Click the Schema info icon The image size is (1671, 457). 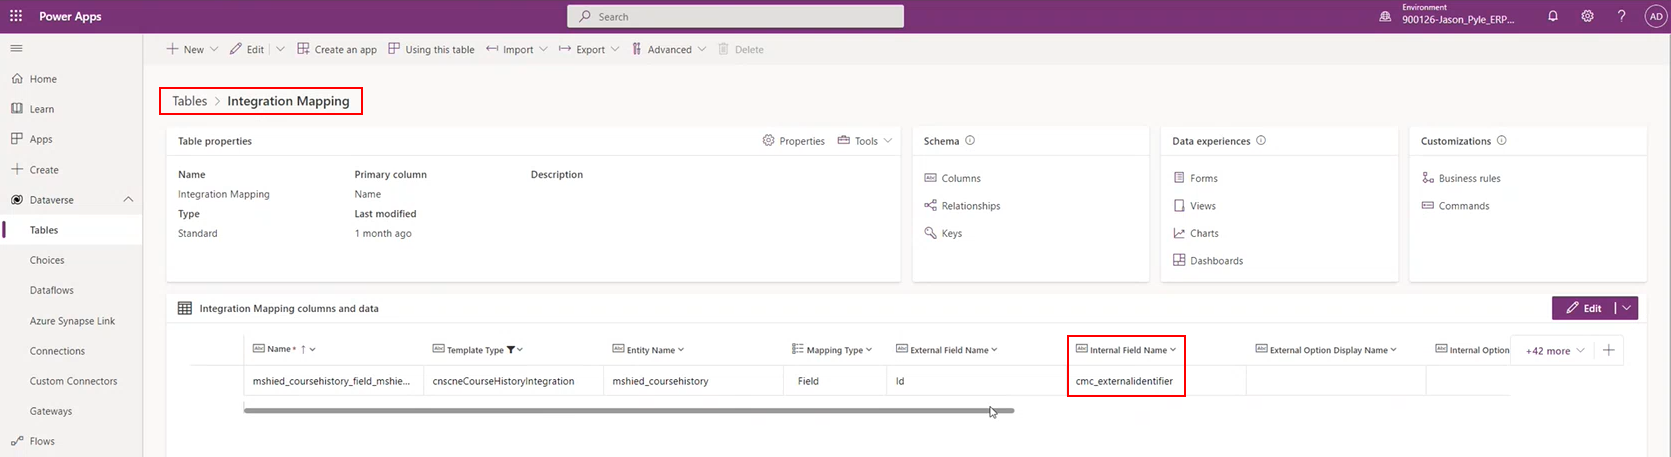pos(970,141)
